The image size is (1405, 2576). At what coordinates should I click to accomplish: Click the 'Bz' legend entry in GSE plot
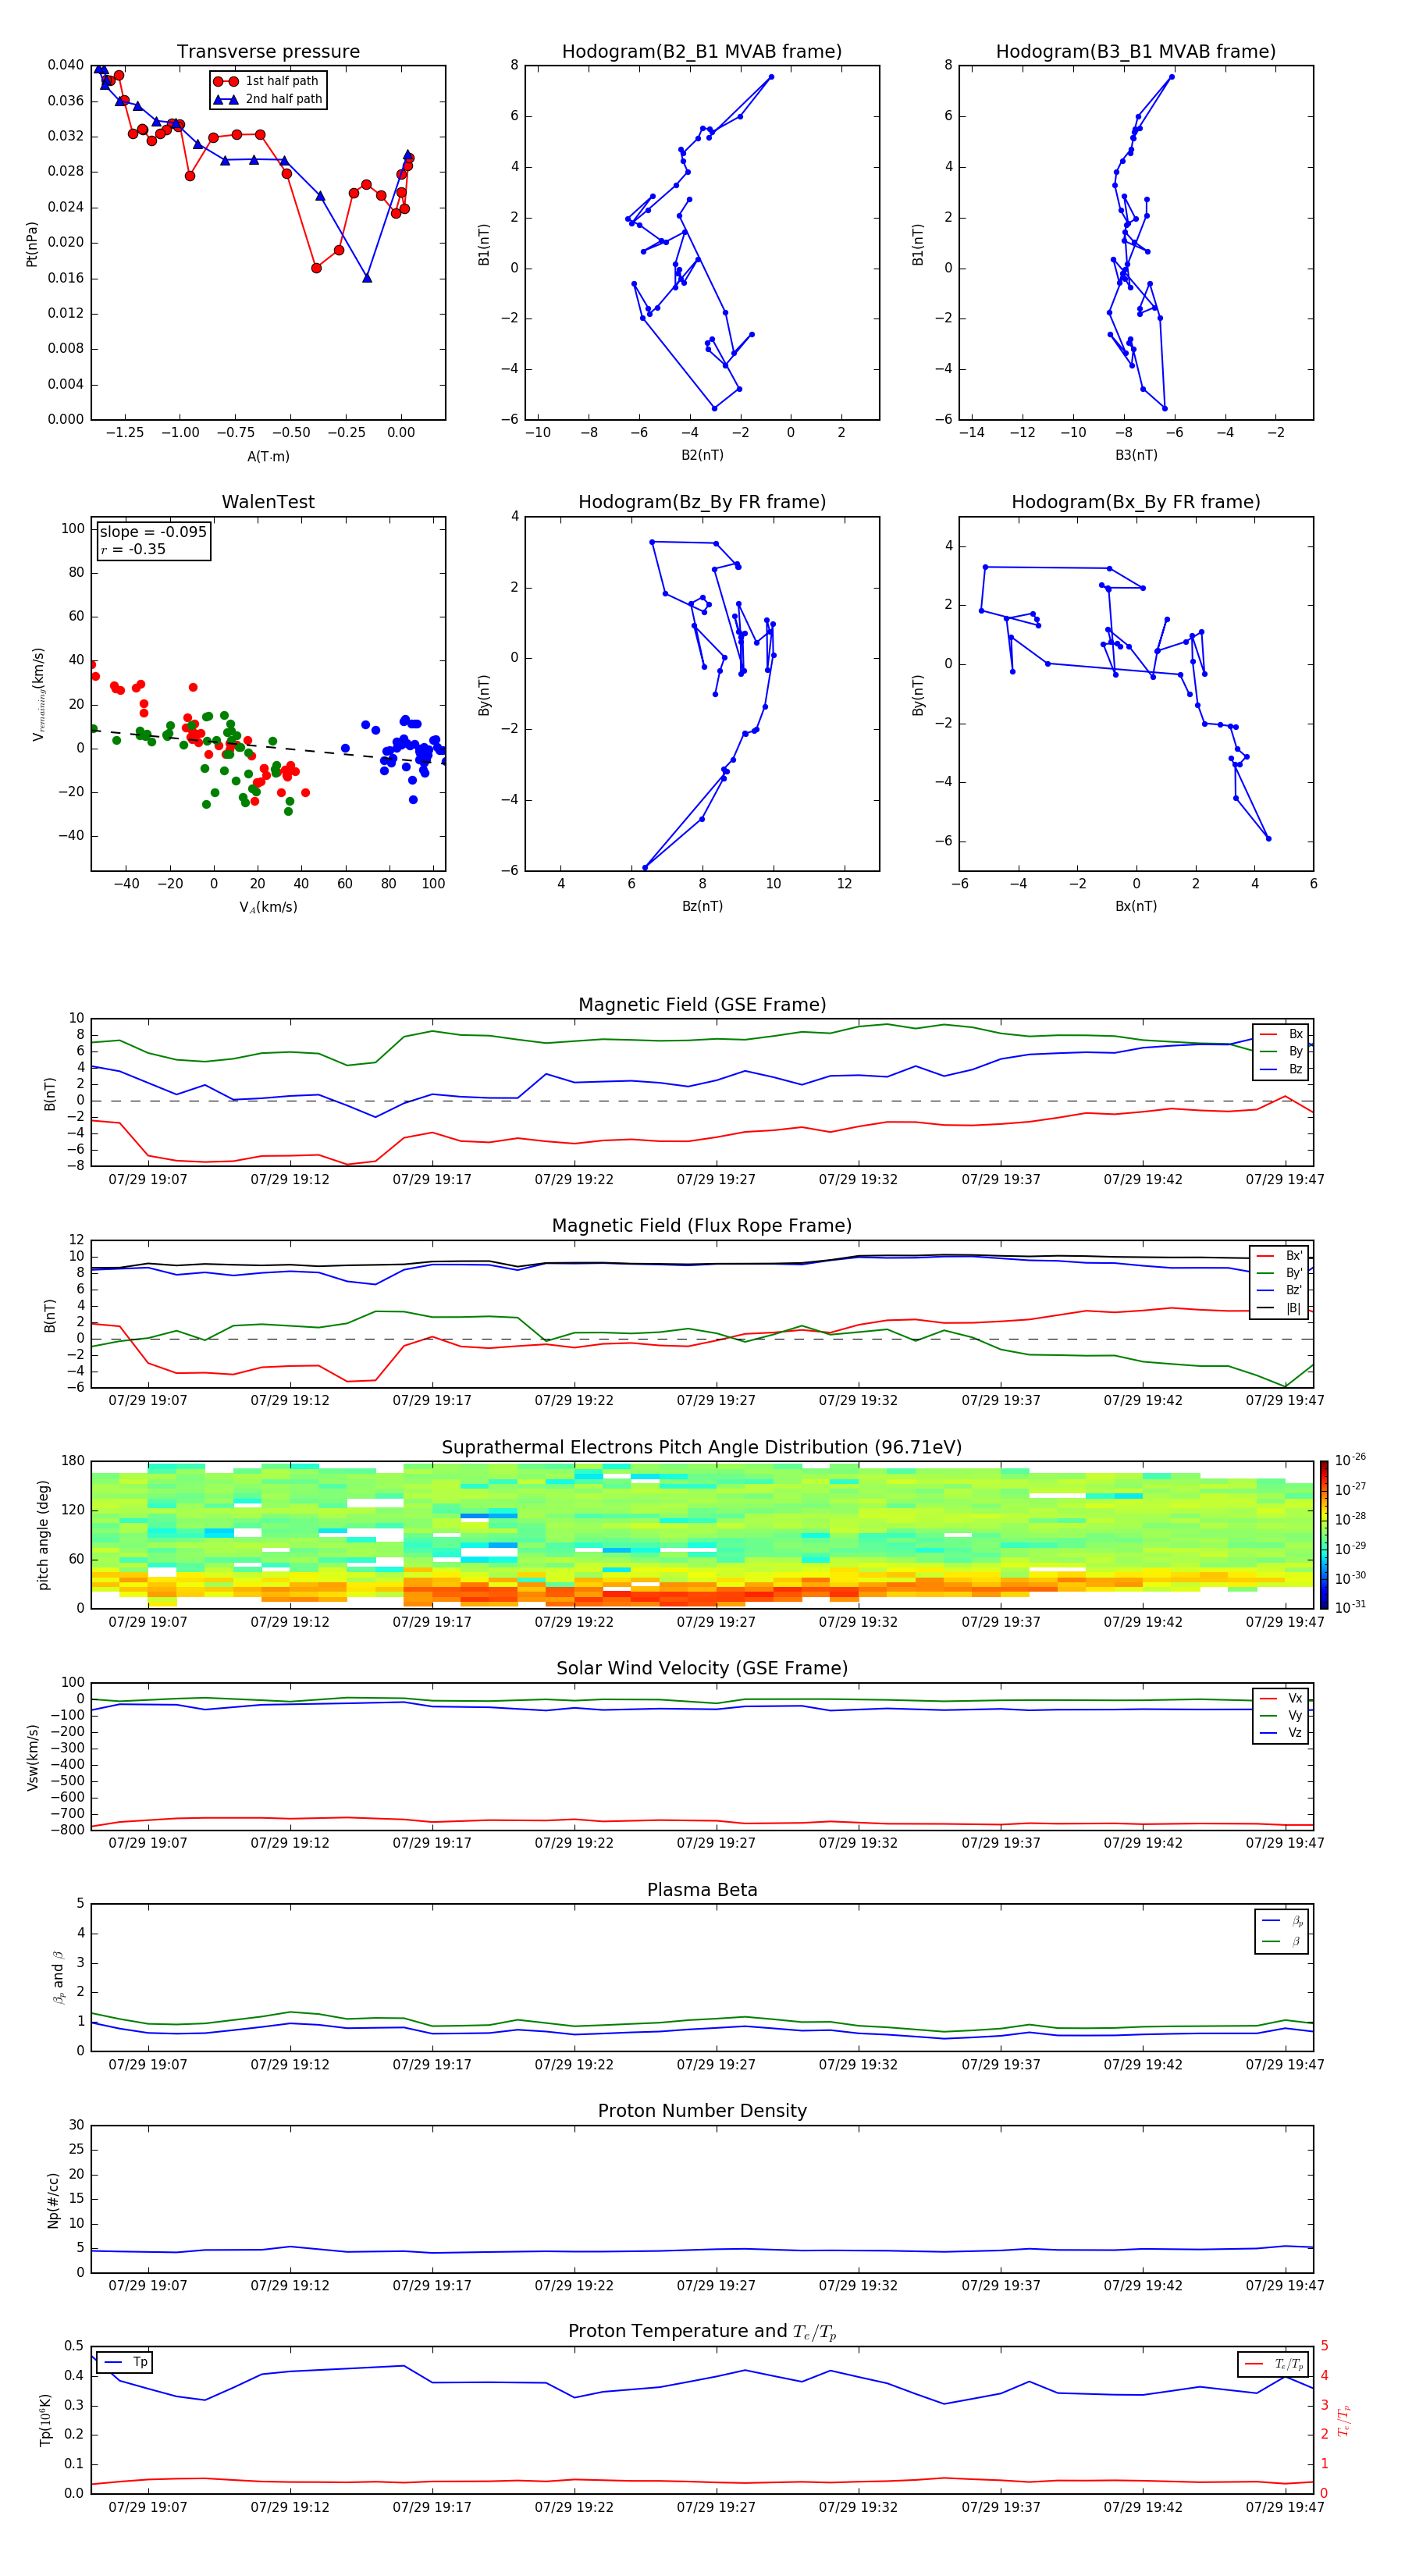(x=1281, y=1069)
